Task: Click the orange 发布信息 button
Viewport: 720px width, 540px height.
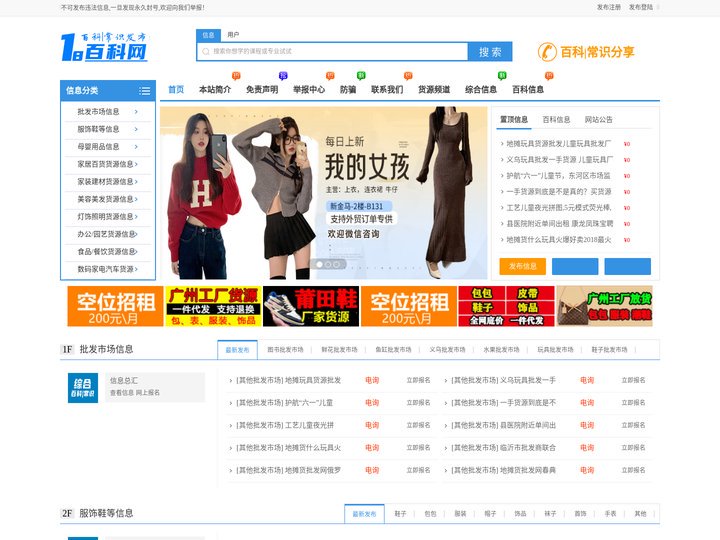Action: 523,266
